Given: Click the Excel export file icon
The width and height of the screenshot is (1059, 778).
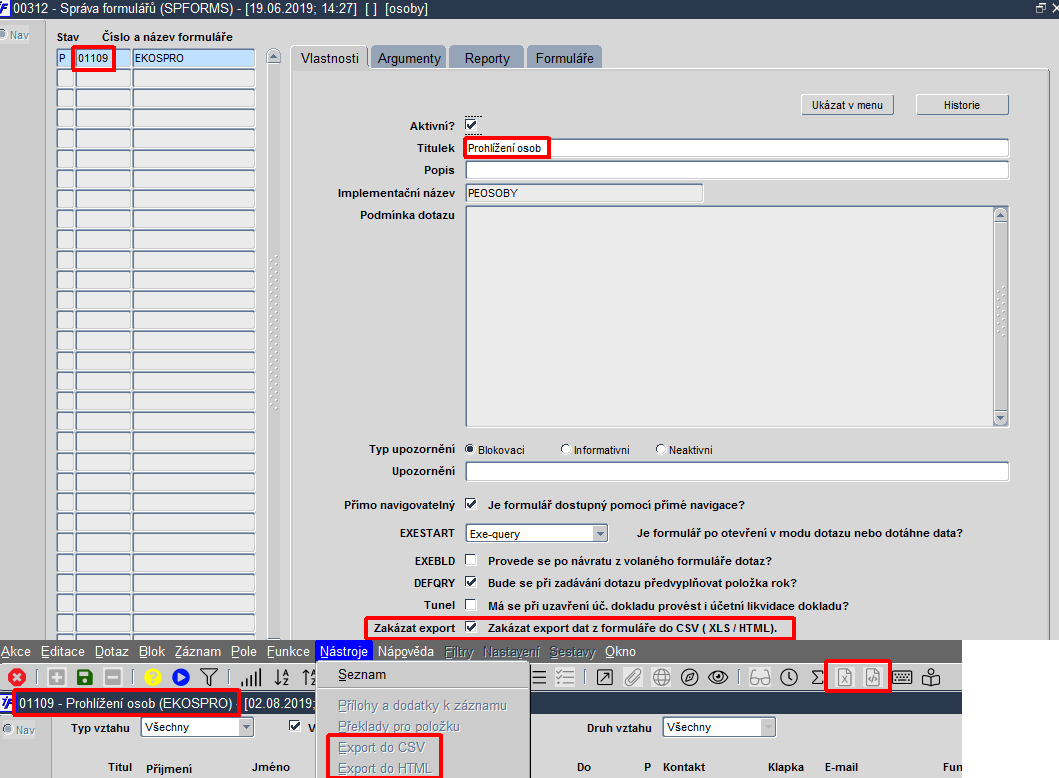Looking at the screenshot, I should pos(845,677).
